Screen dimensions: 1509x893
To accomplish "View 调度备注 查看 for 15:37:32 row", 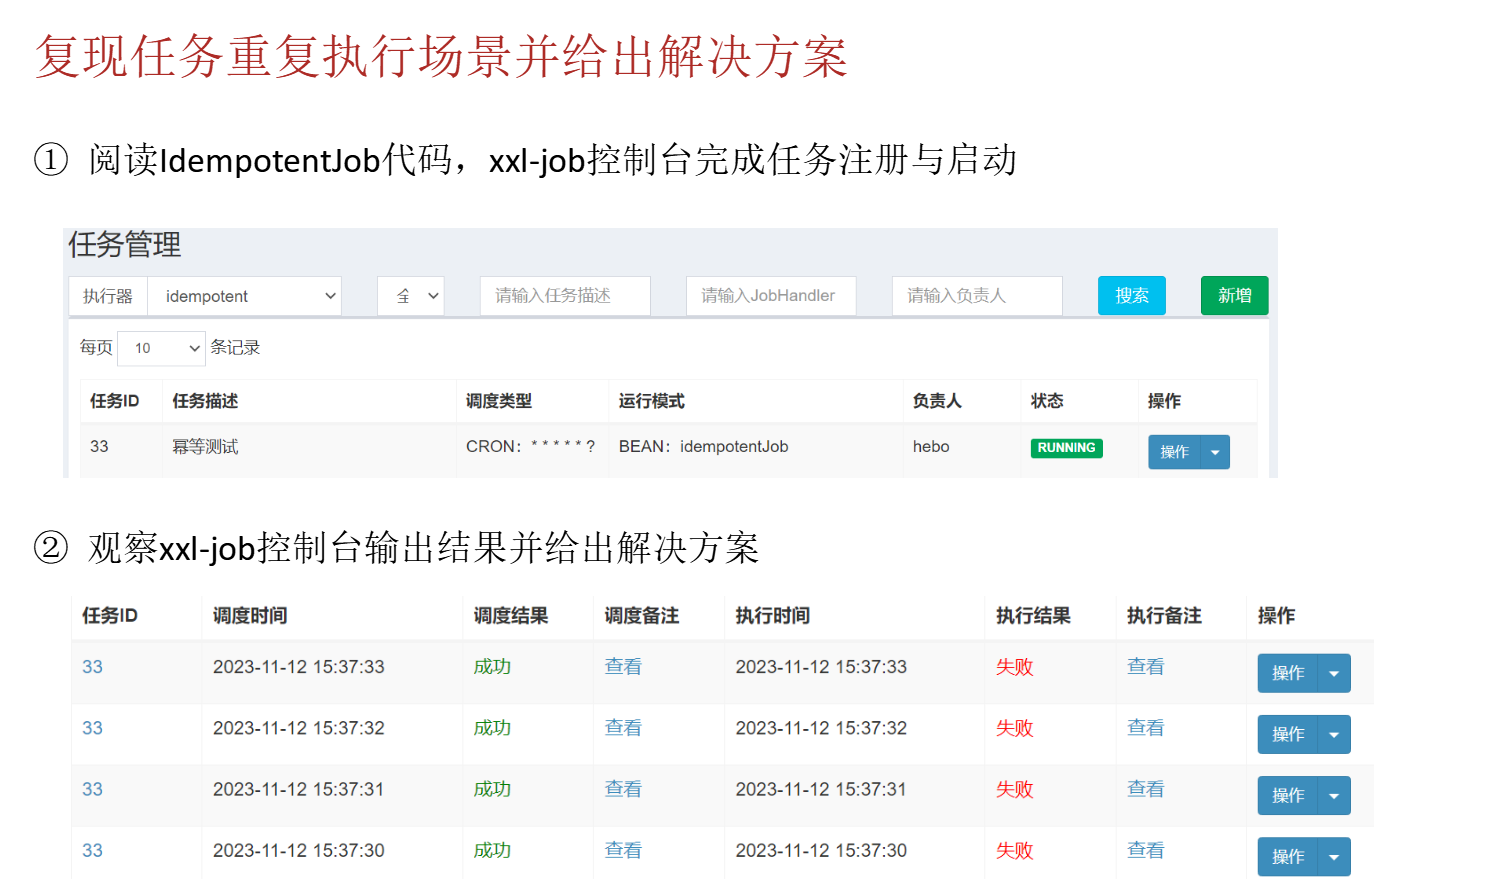I will coord(623,728).
